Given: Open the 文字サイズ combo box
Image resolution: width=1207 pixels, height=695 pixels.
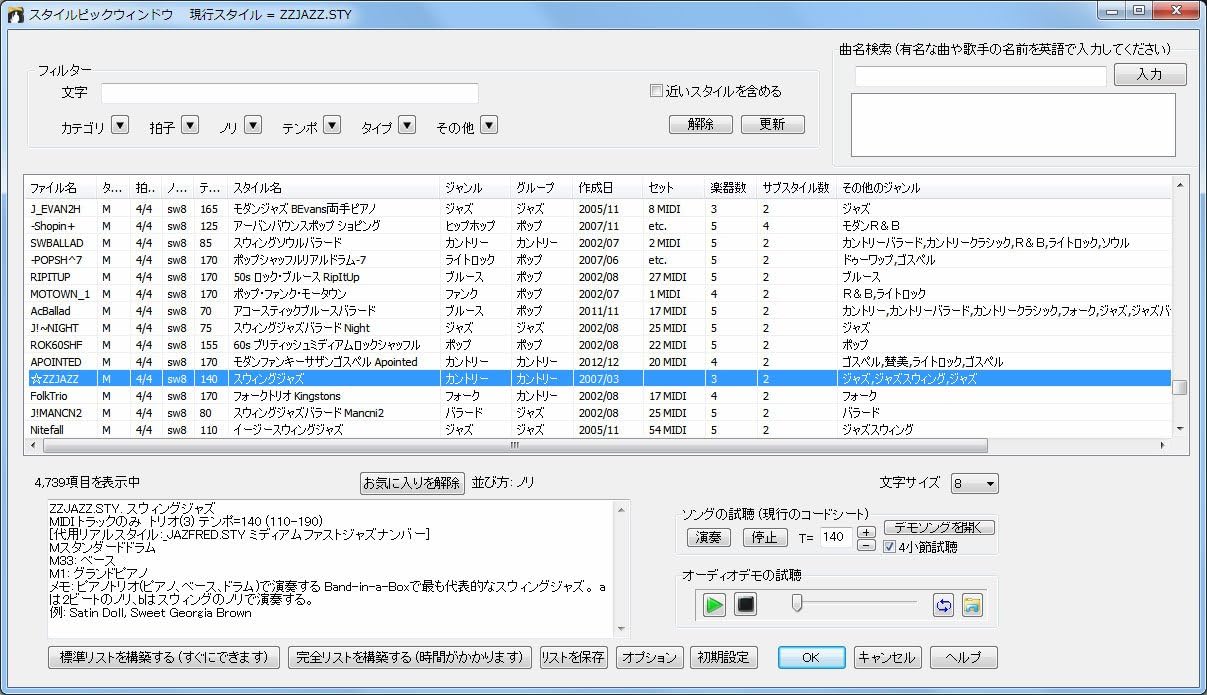Looking at the screenshot, I should [x=974, y=484].
